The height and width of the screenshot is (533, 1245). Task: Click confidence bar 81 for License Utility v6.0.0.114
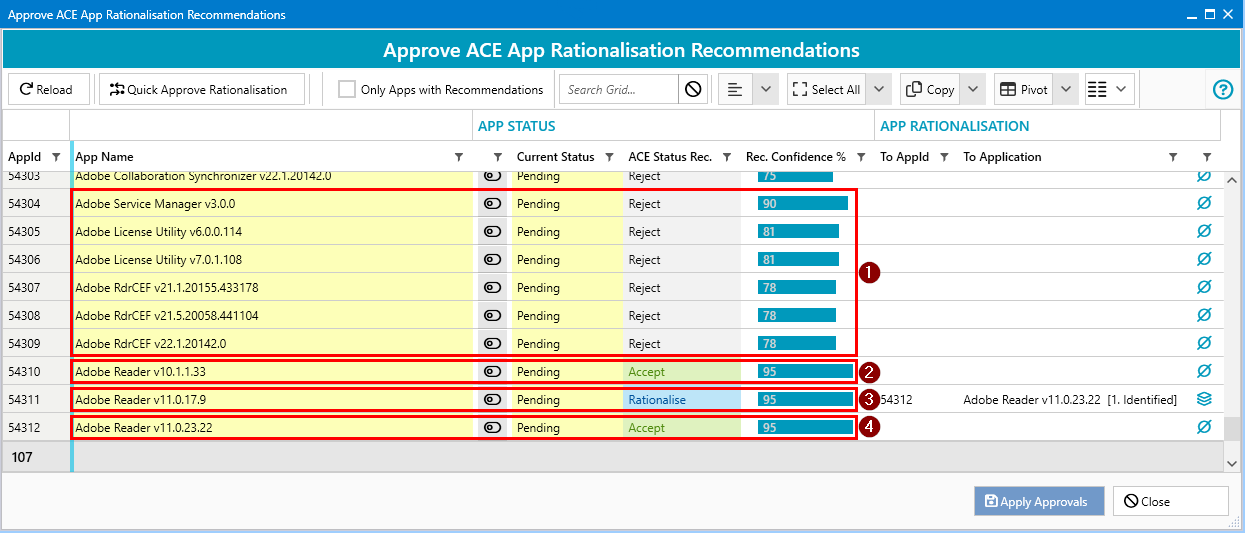point(798,231)
